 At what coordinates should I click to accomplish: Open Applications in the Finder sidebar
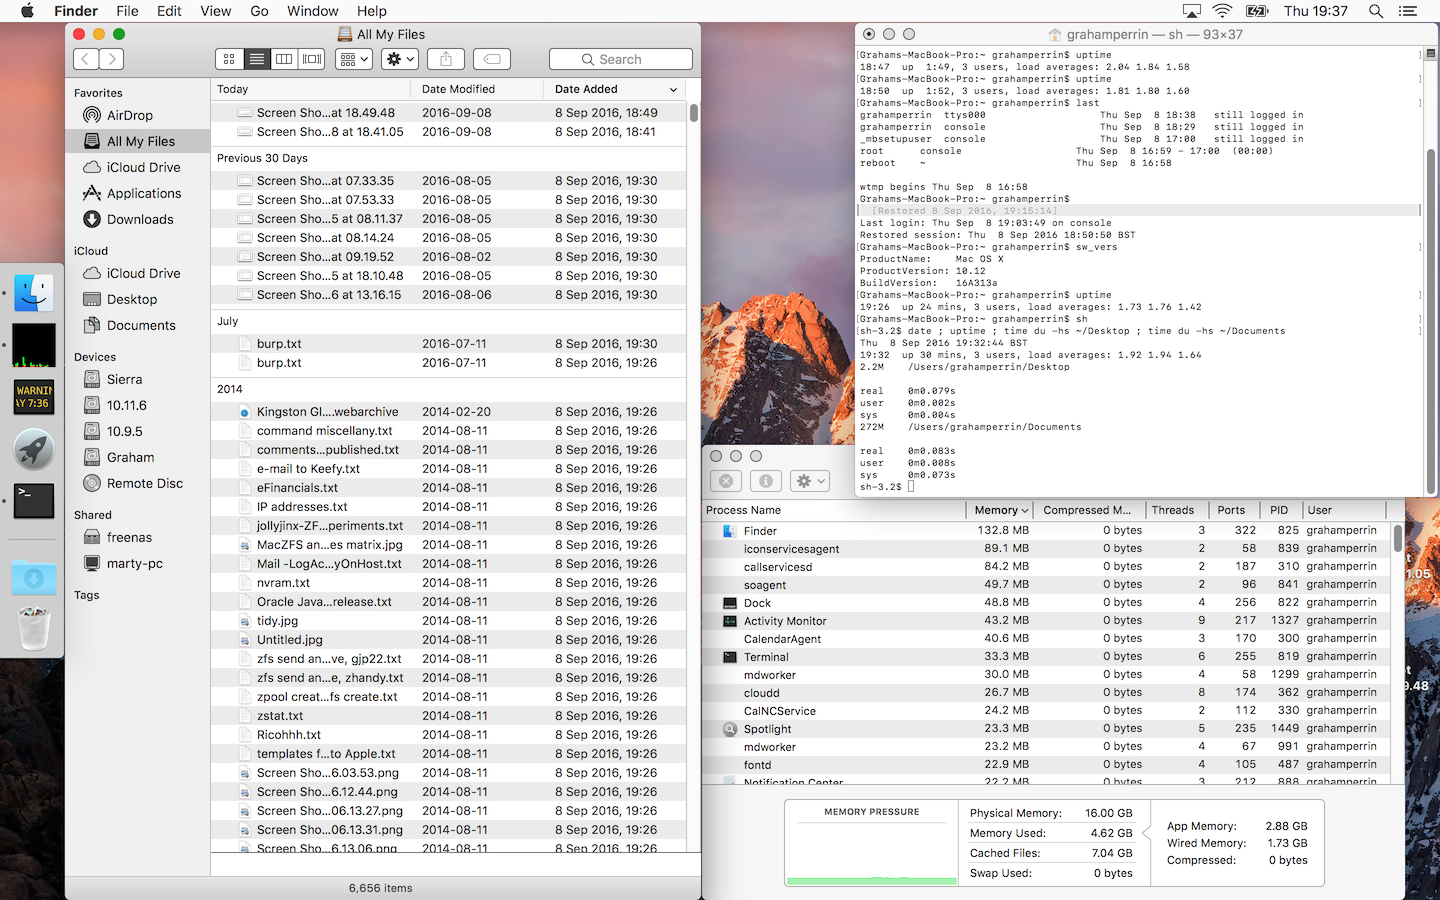tap(138, 193)
